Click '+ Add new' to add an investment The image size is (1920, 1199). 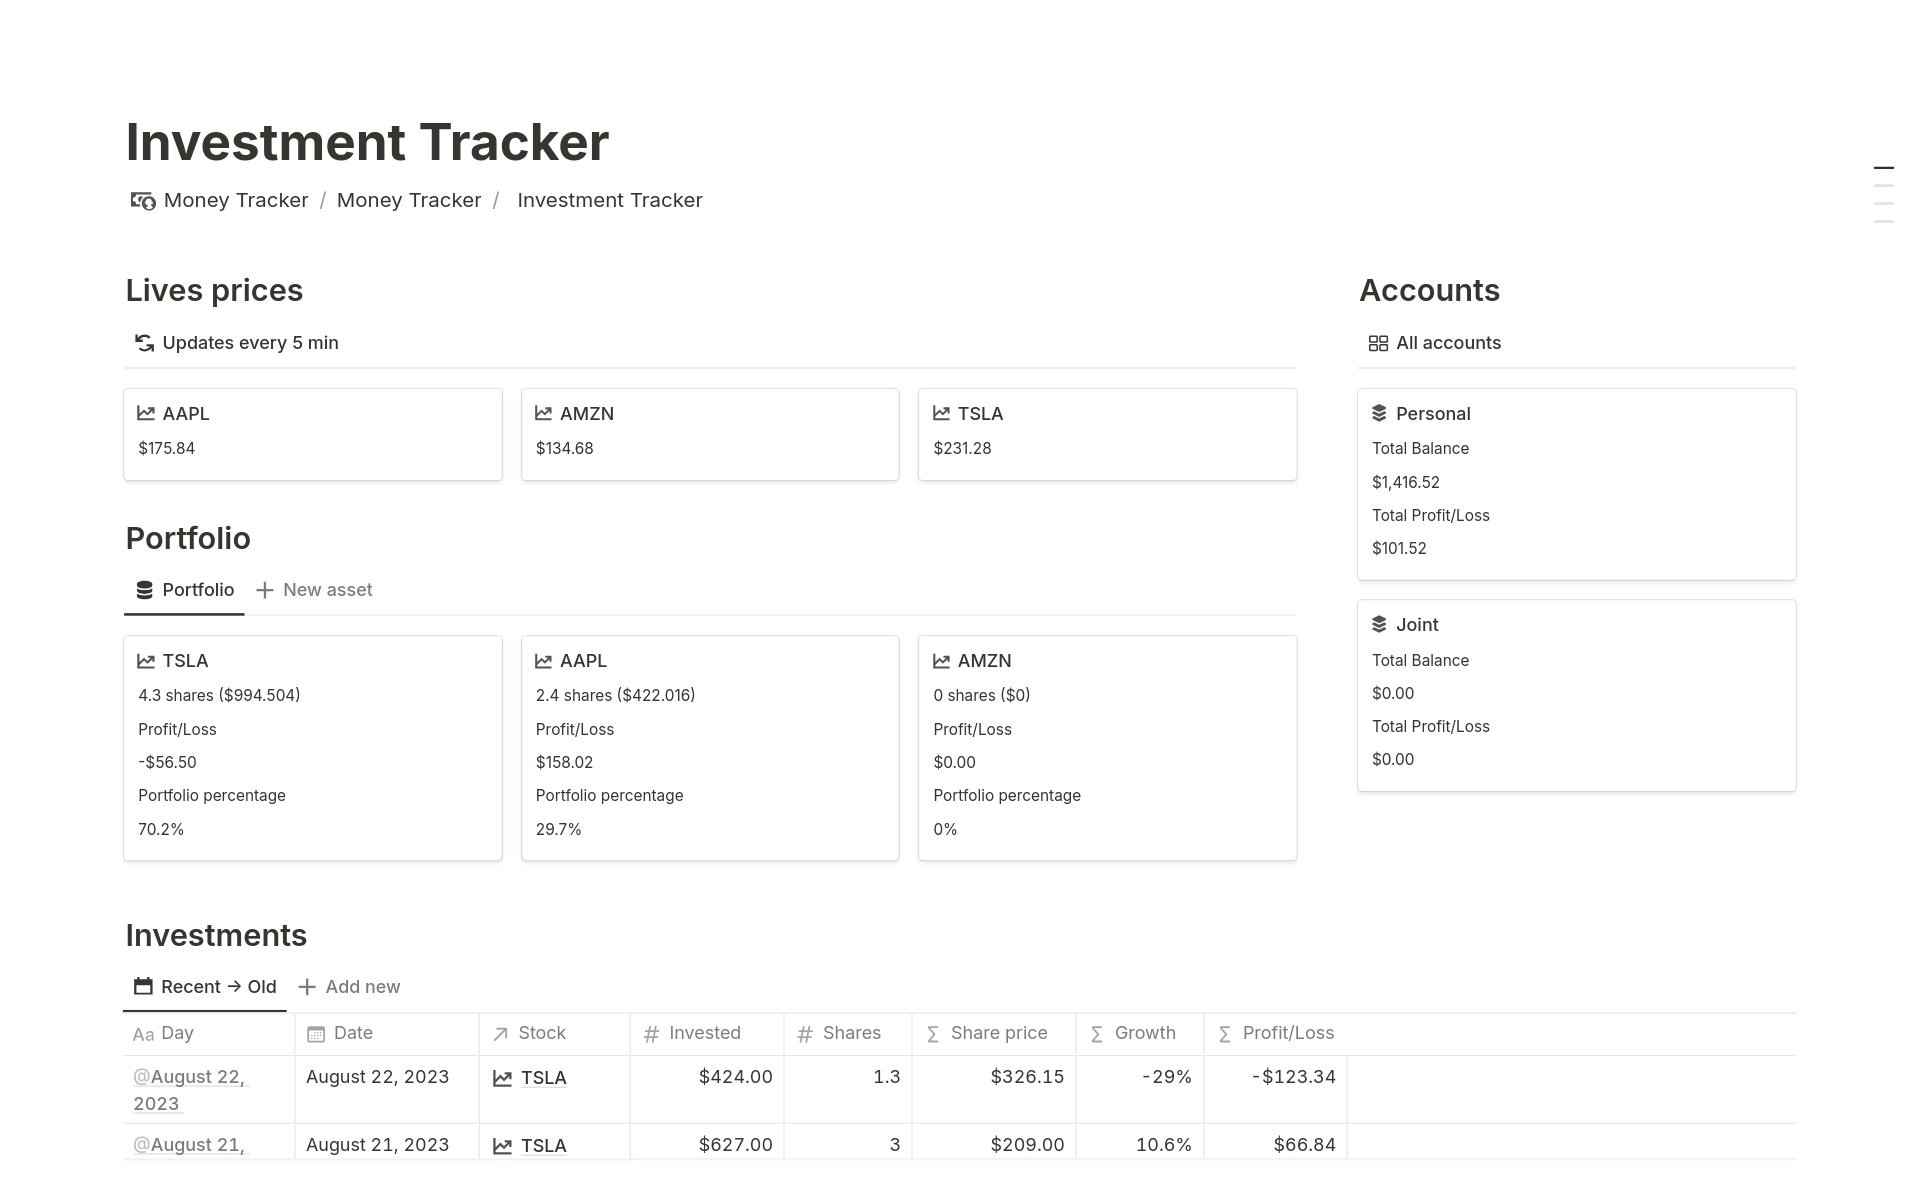point(348,986)
